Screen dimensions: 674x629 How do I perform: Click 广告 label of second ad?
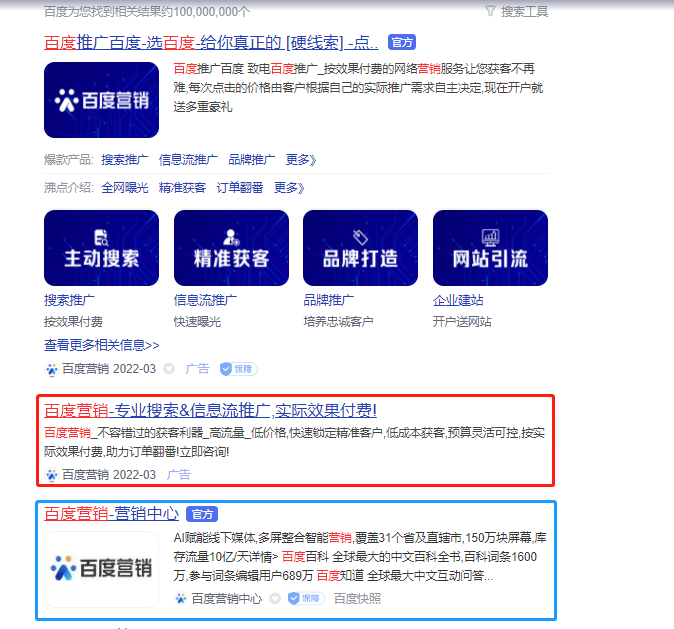[178, 475]
